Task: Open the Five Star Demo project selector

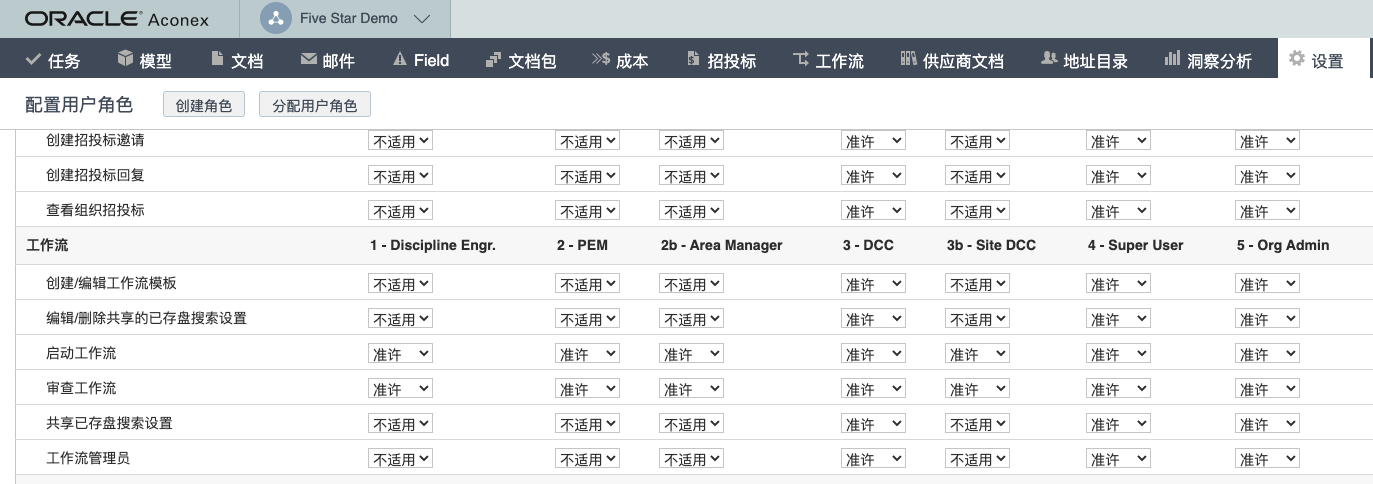Action: click(345, 19)
